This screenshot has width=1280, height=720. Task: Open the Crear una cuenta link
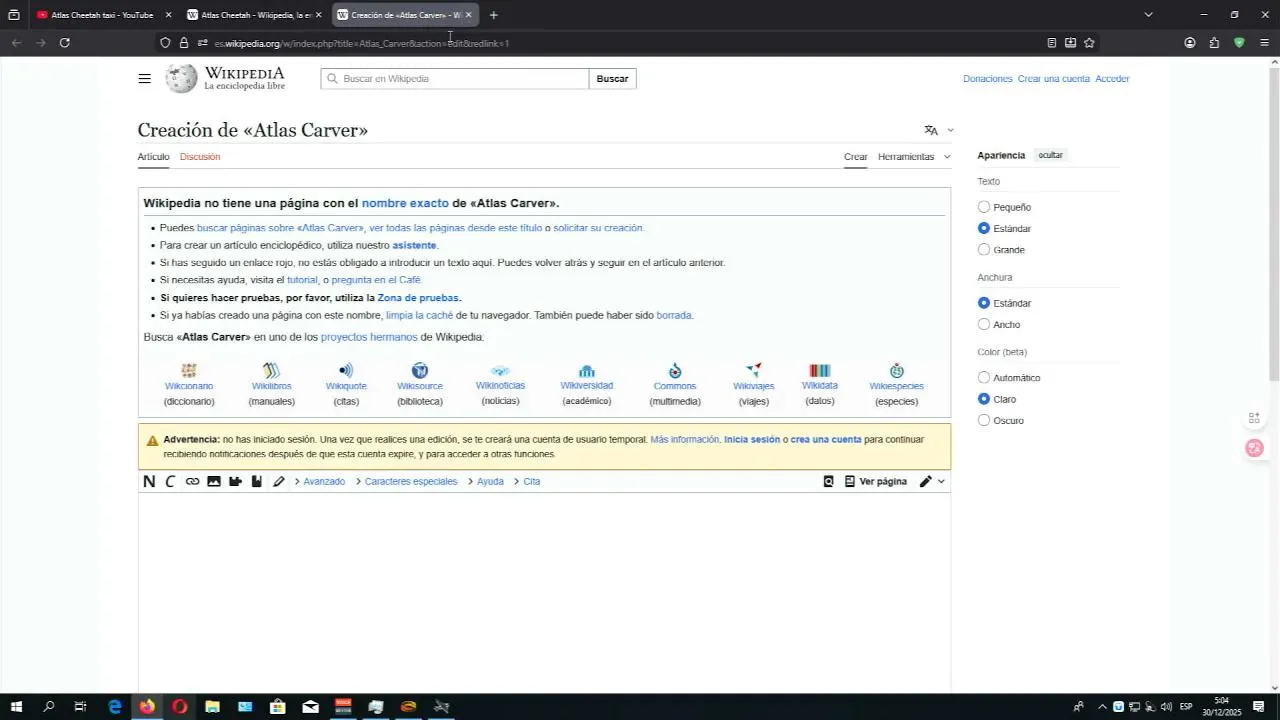[x=1054, y=79]
